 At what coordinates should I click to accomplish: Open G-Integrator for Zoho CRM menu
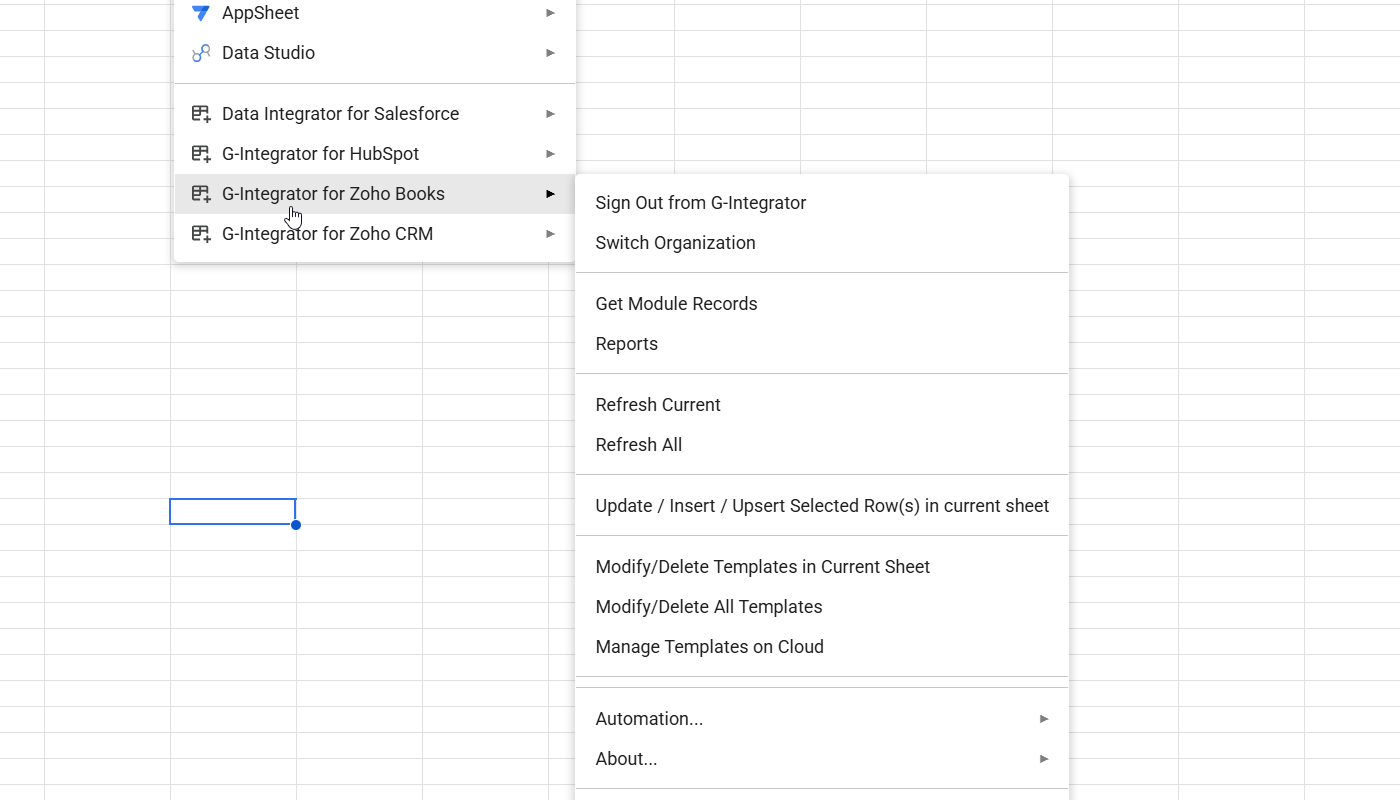(375, 234)
